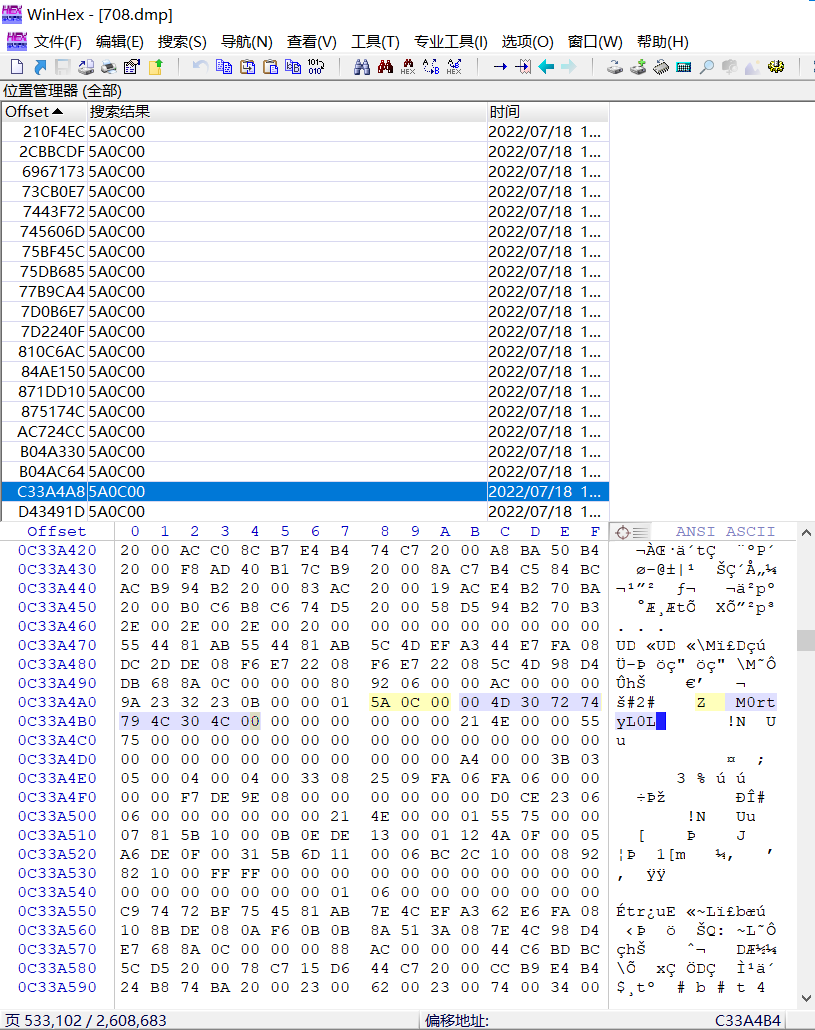Viewport: 815px width, 1030px height.
Task: Open a new file with the blank page icon
Action: [17, 68]
